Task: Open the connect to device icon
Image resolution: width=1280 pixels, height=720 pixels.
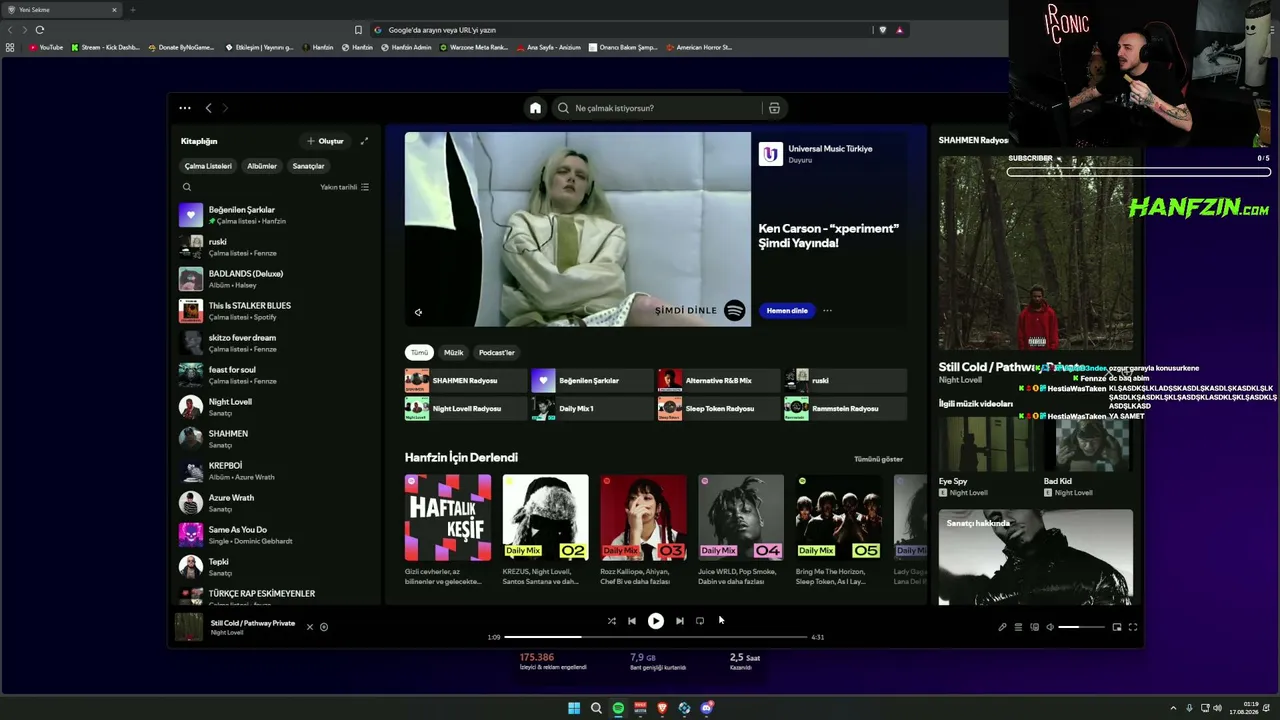Action: click(x=1034, y=627)
